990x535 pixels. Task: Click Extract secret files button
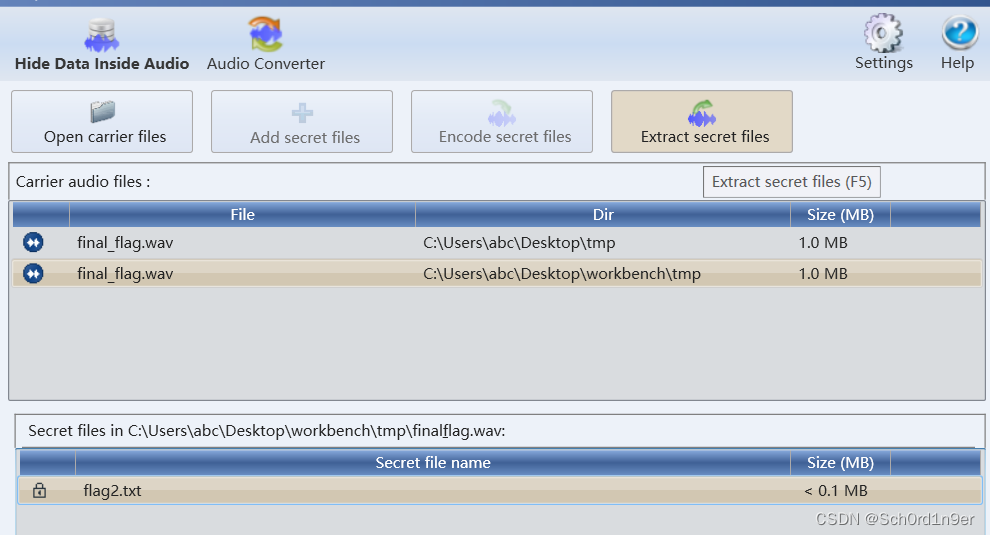tap(701, 121)
